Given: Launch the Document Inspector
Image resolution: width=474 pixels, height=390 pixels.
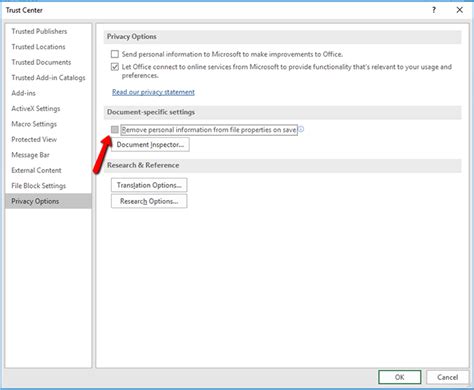Looking at the screenshot, I should [150, 145].
